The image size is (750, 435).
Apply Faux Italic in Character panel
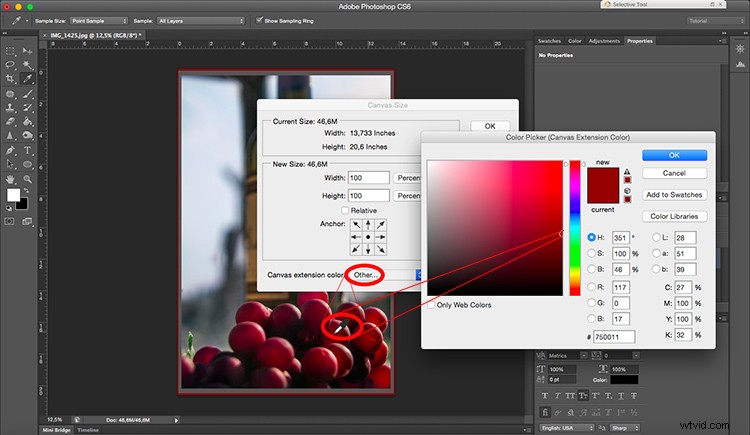coord(557,396)
